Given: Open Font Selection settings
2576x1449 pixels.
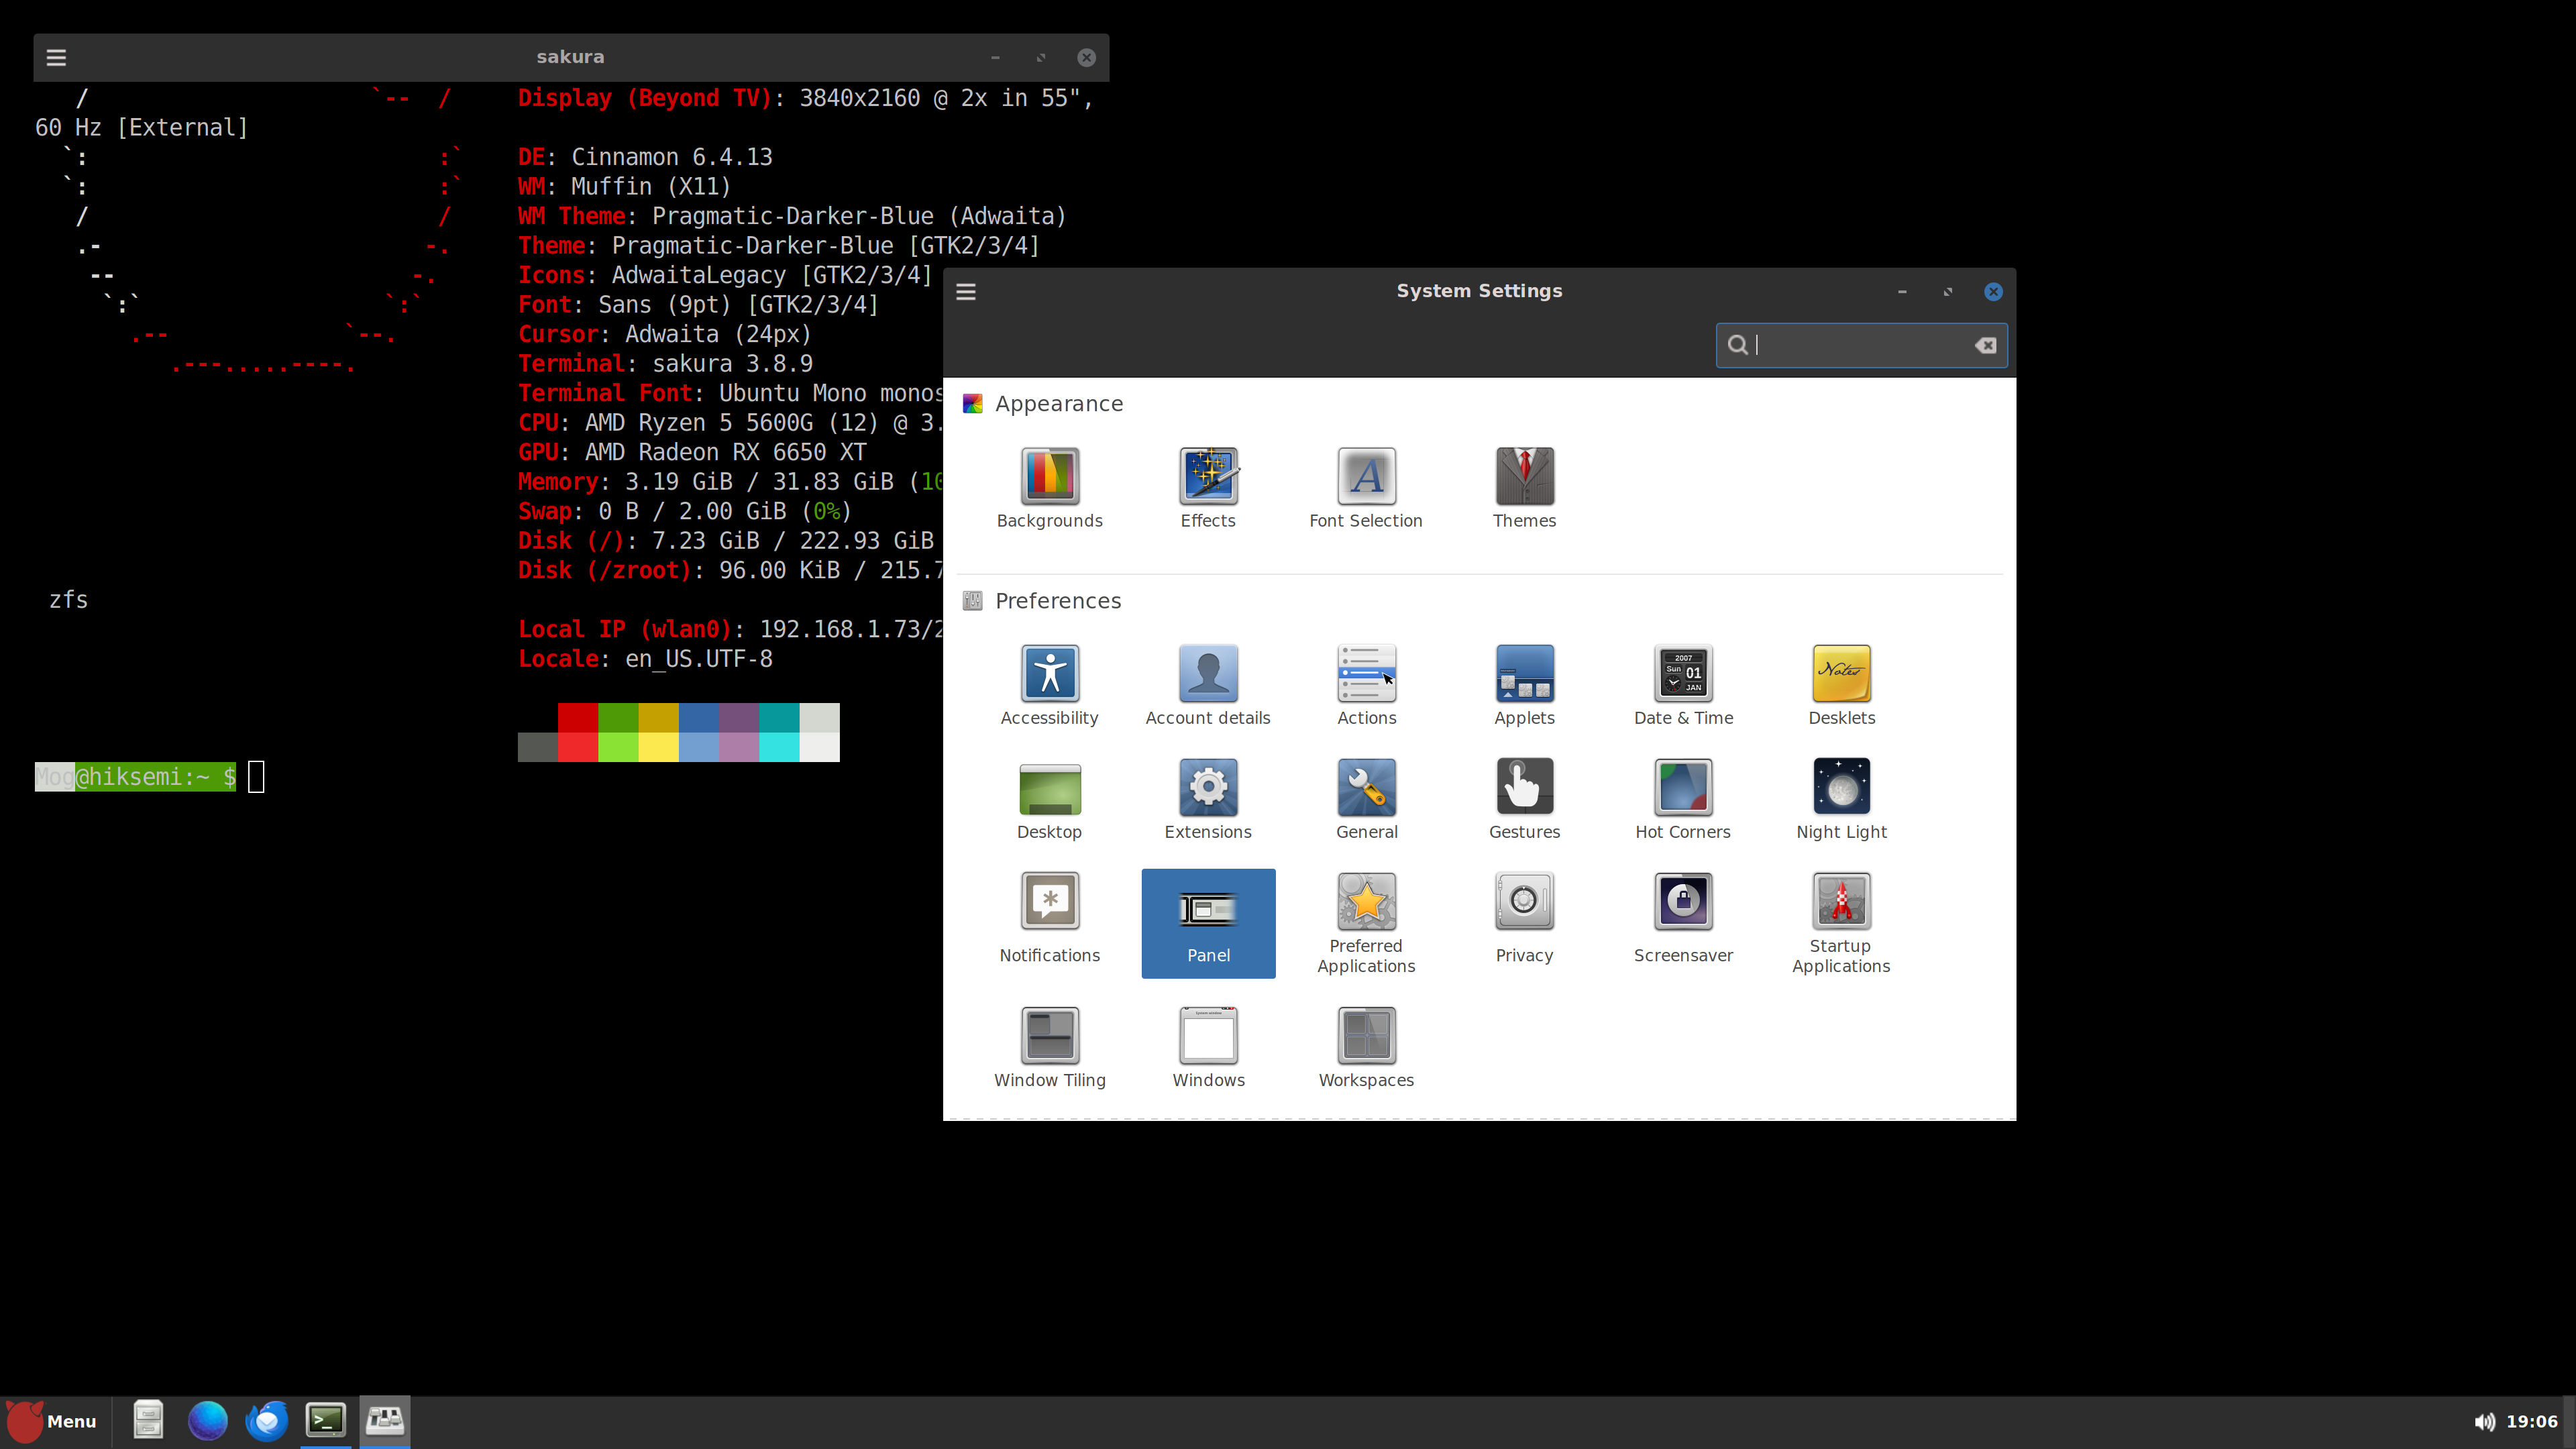Looking at the screenshot, I should coord(1366,488).
